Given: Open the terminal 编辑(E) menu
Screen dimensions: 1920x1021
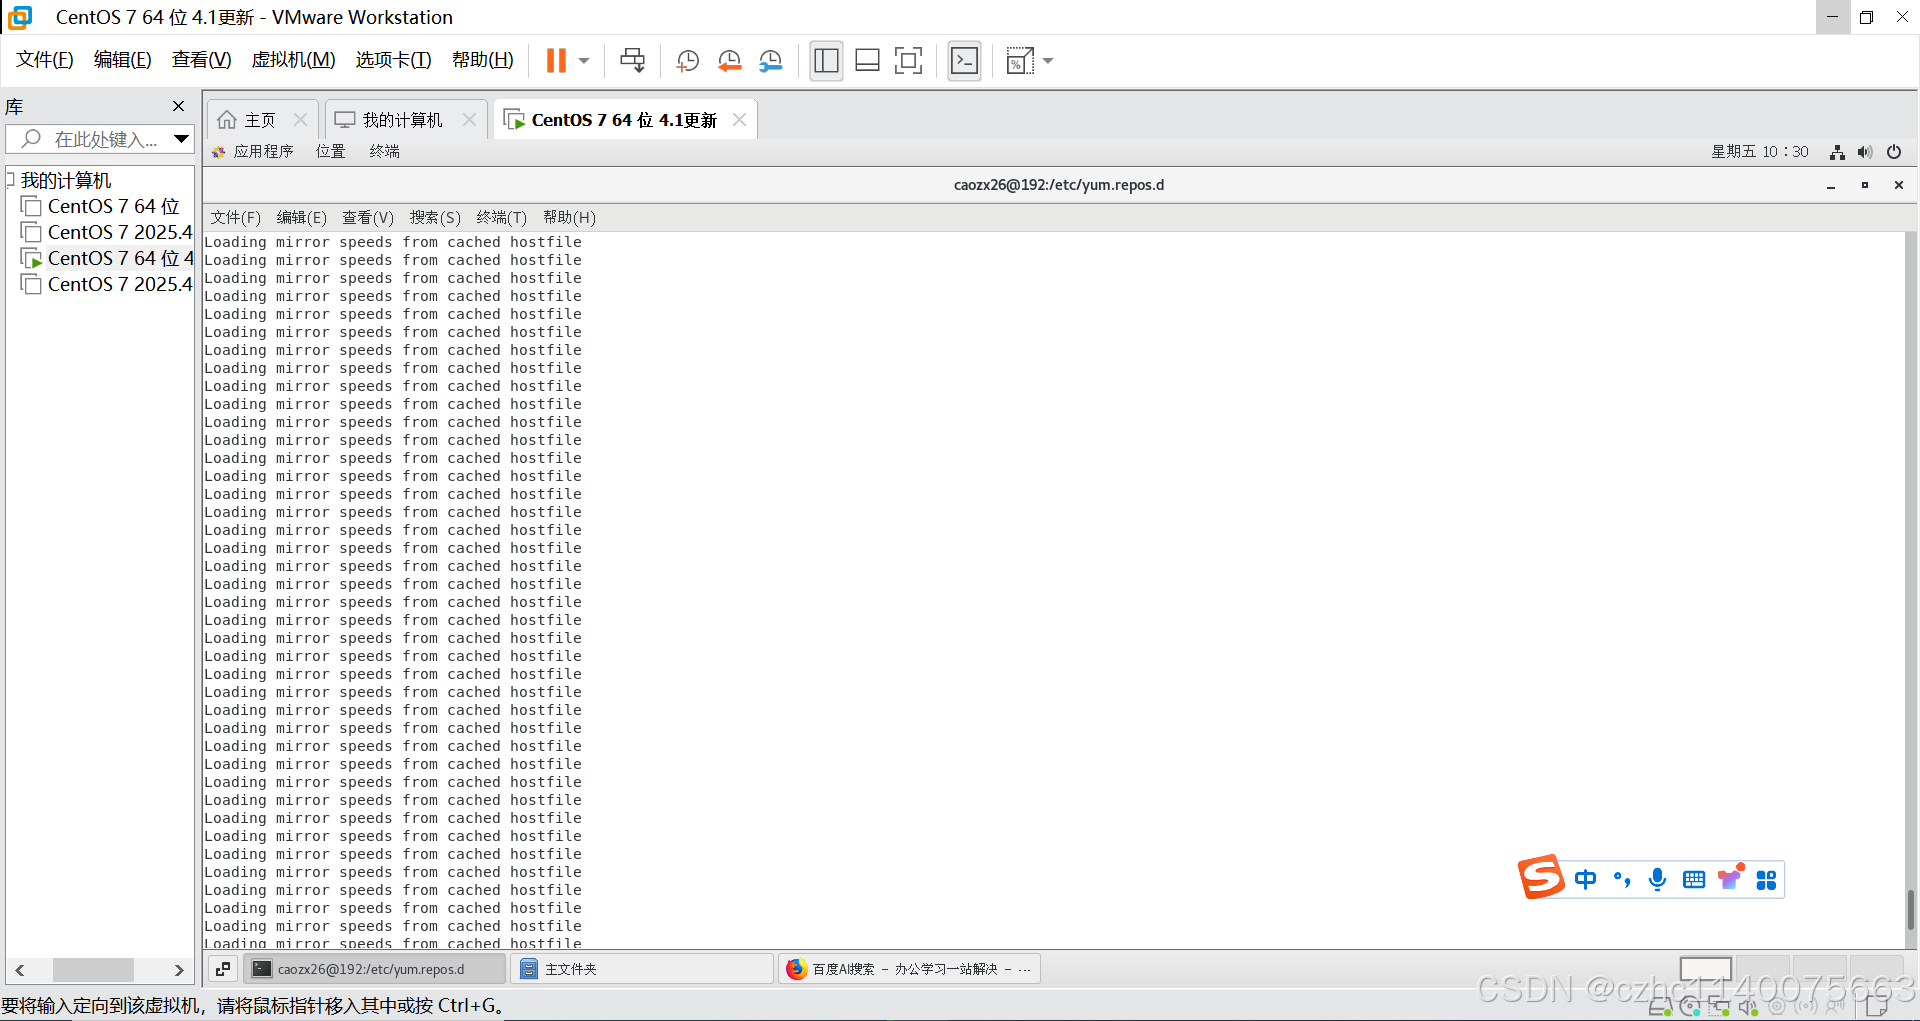Looking at the screenshot, I should pos(301,217).
